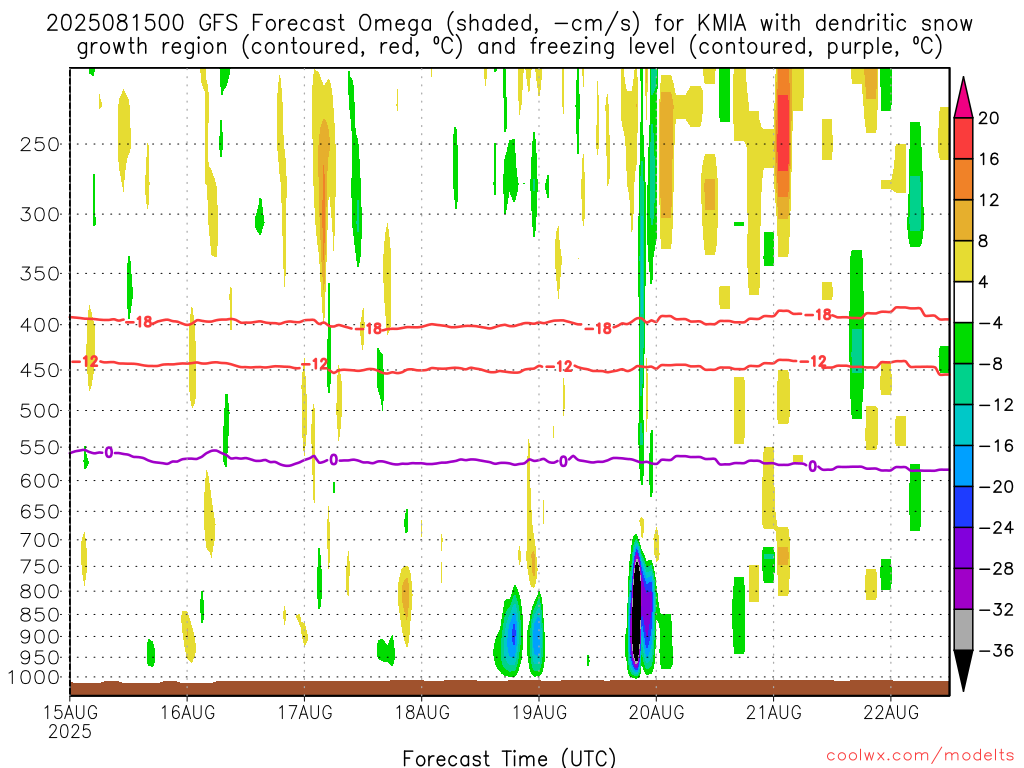Click the colorbar label '20'
The image size is (1024, 768).
tap(989, 118)
